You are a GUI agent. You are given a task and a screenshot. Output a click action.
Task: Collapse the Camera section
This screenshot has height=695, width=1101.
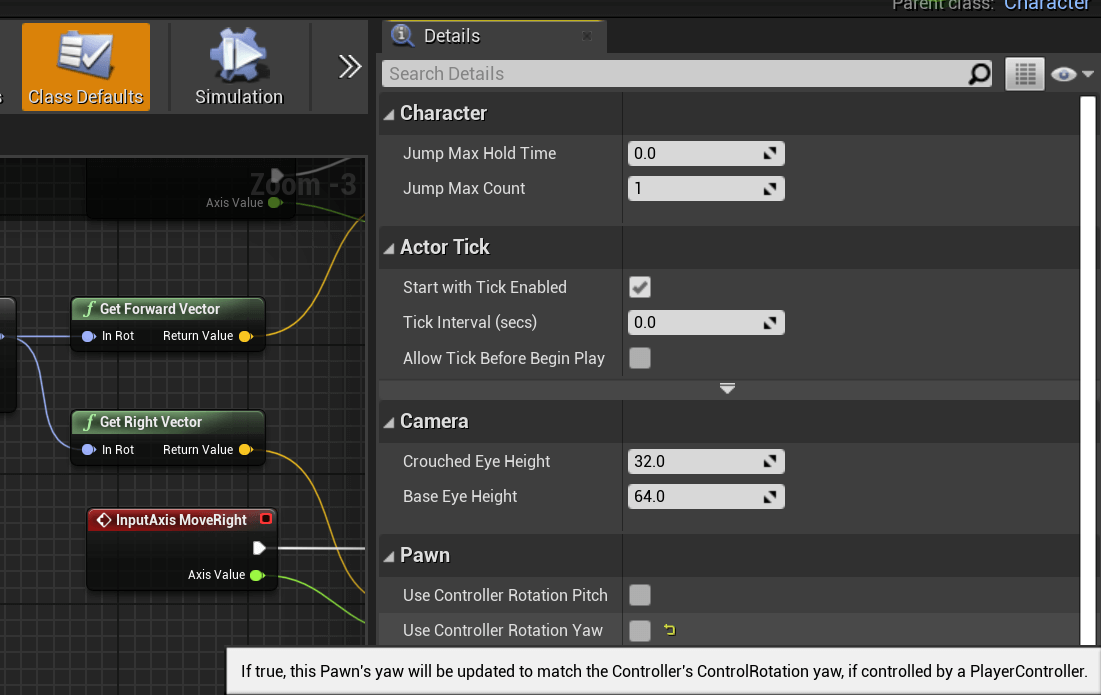389,423
